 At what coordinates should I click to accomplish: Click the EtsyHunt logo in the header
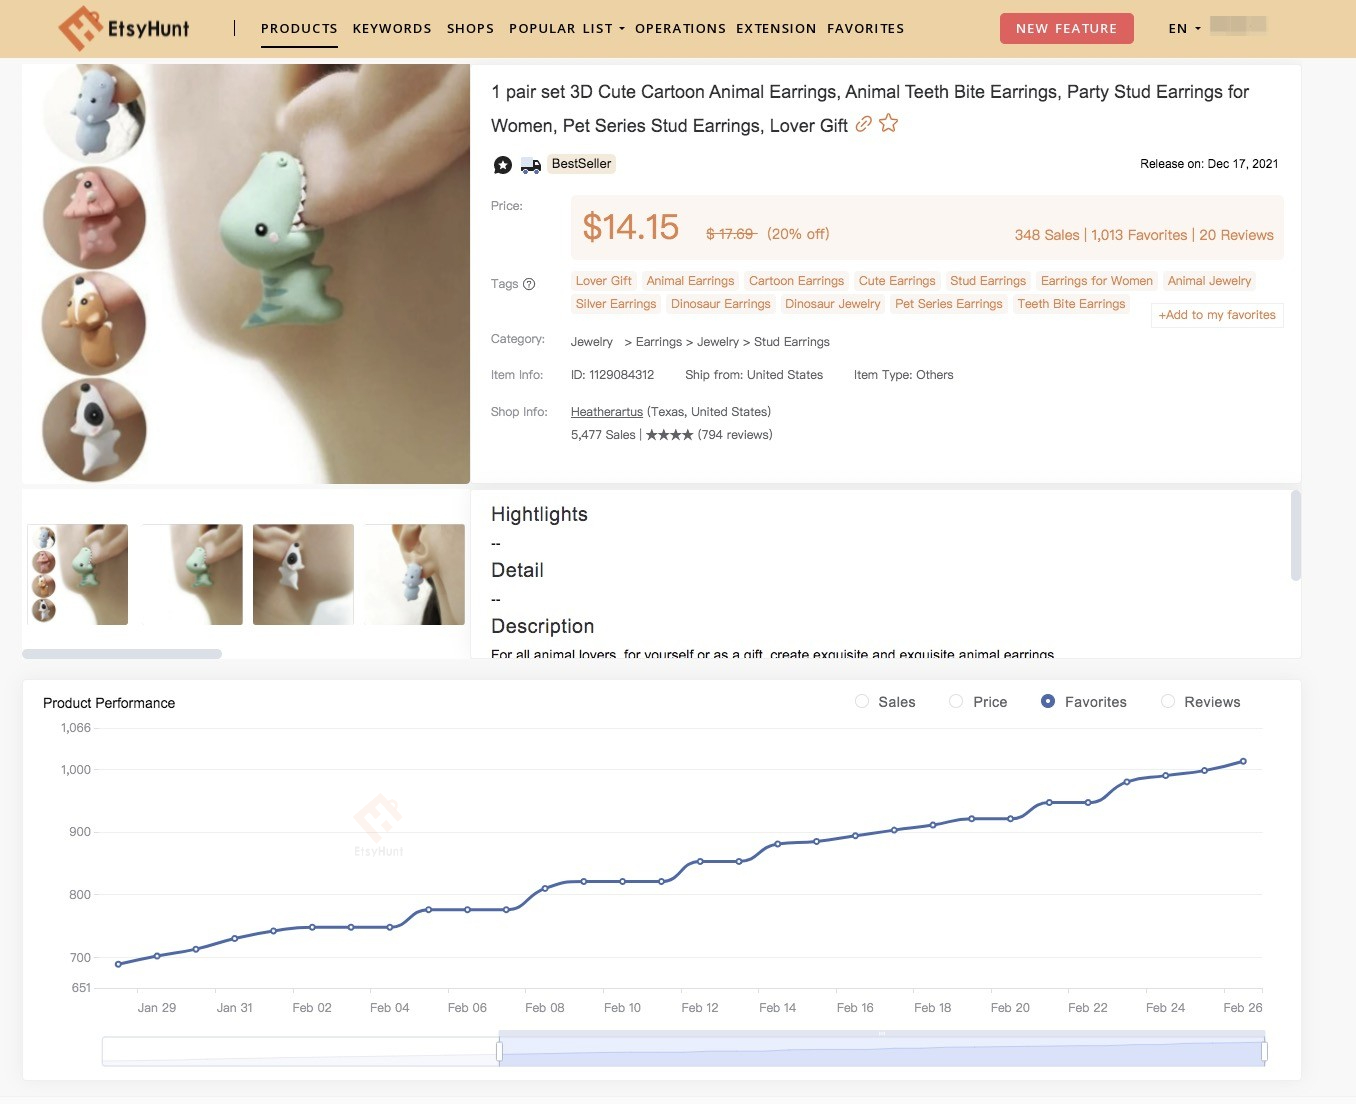(125, 28)
